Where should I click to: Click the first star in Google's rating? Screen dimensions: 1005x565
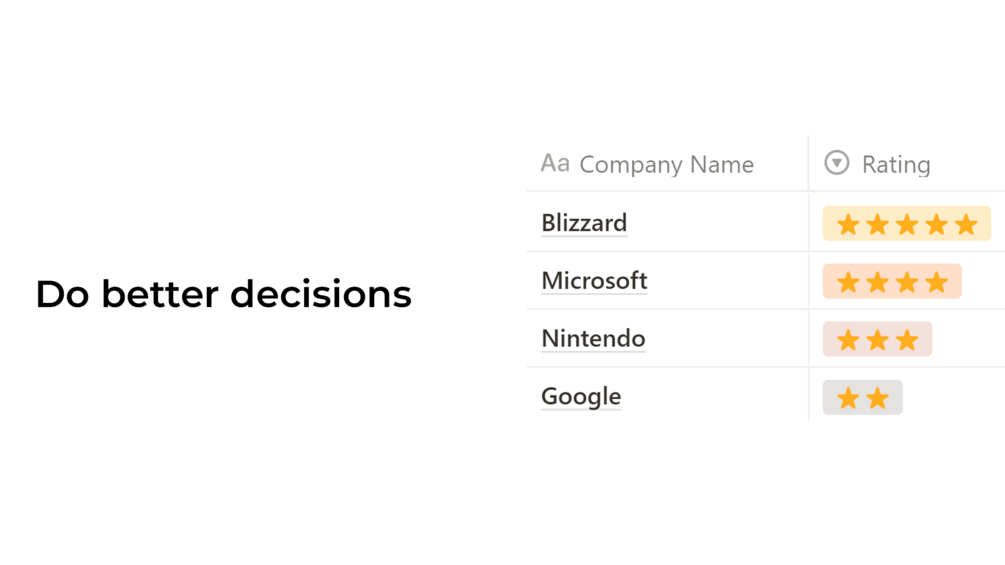coord(848,398)
